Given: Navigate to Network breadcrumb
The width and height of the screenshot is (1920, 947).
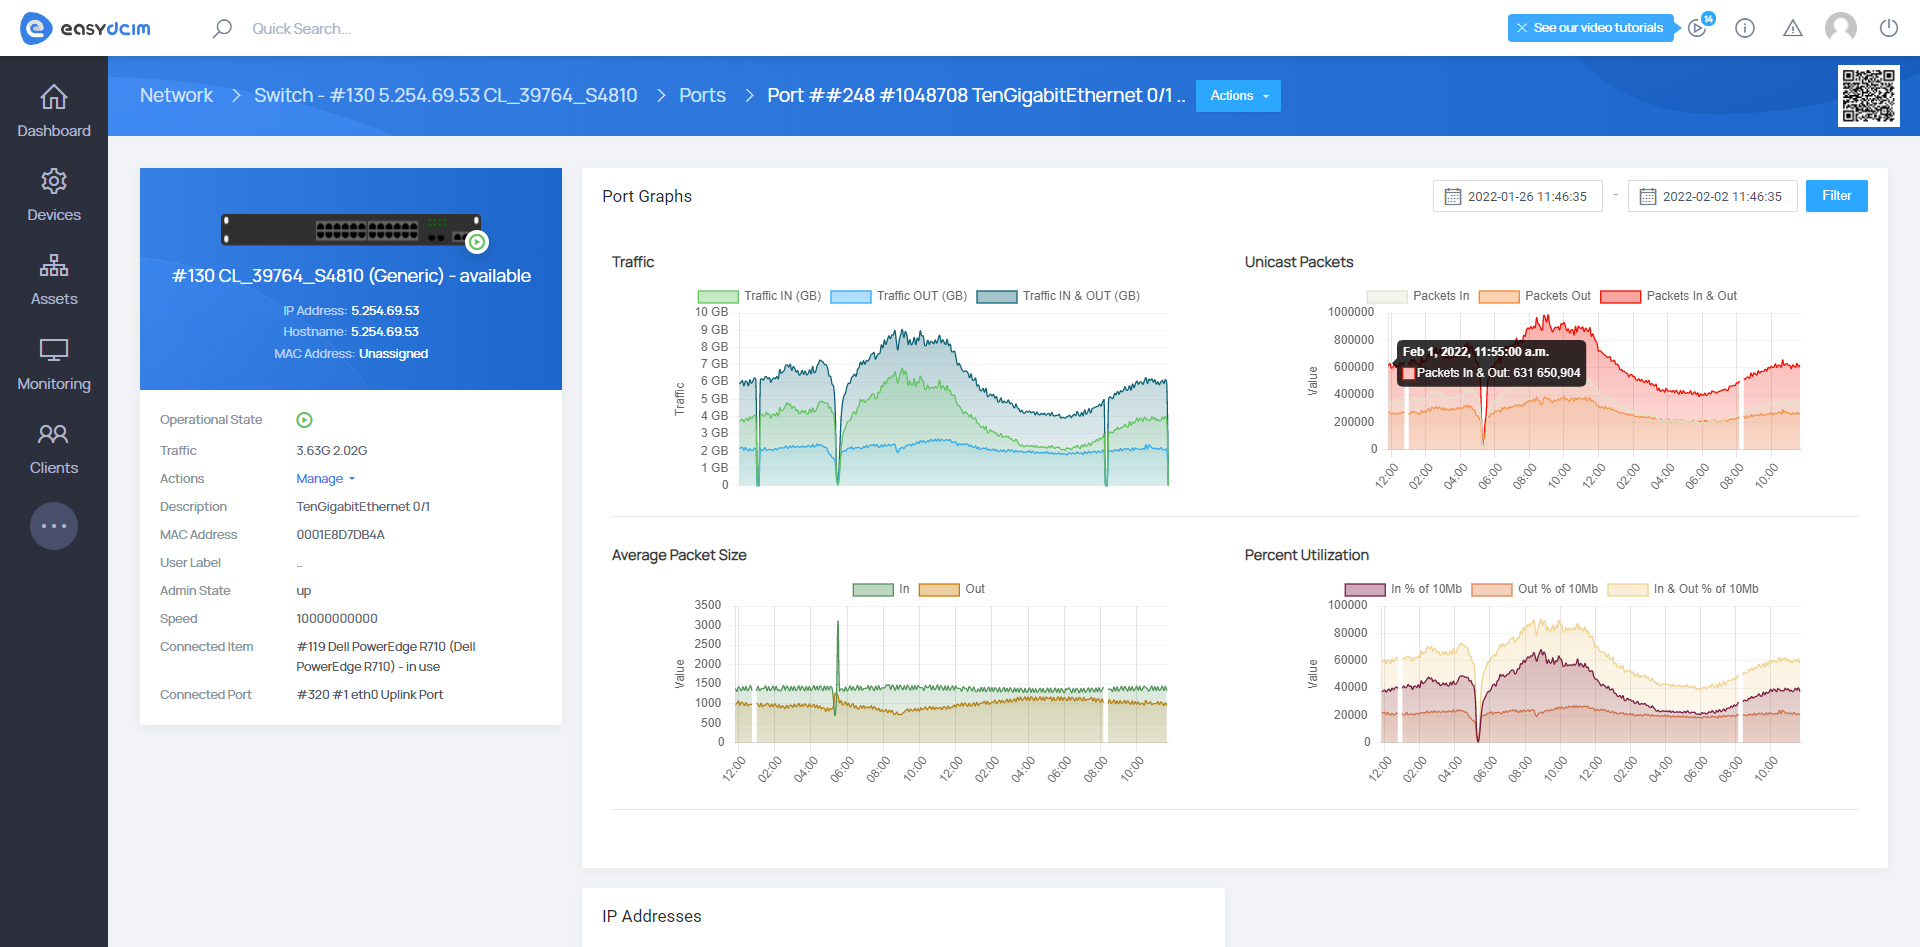Looking at the screenshot, I should pos(176,95).
